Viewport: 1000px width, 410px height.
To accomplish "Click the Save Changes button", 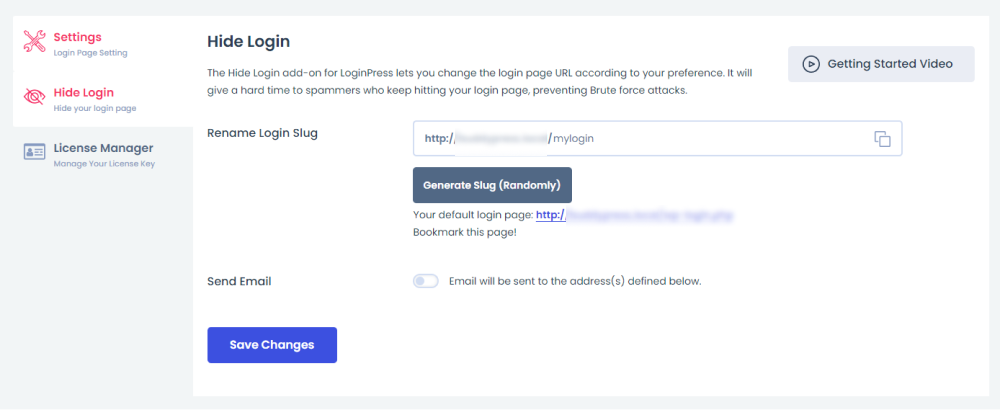I will point(272,345).
